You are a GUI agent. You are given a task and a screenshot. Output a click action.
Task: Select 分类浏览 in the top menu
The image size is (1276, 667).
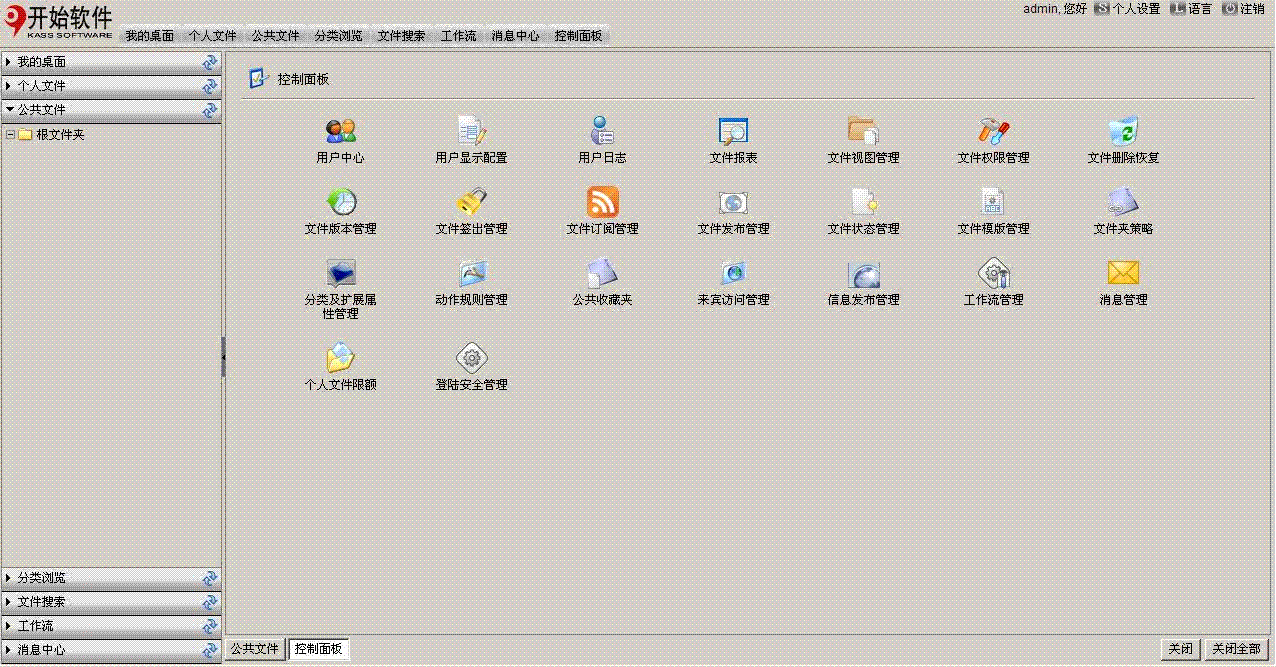(338, 36)
